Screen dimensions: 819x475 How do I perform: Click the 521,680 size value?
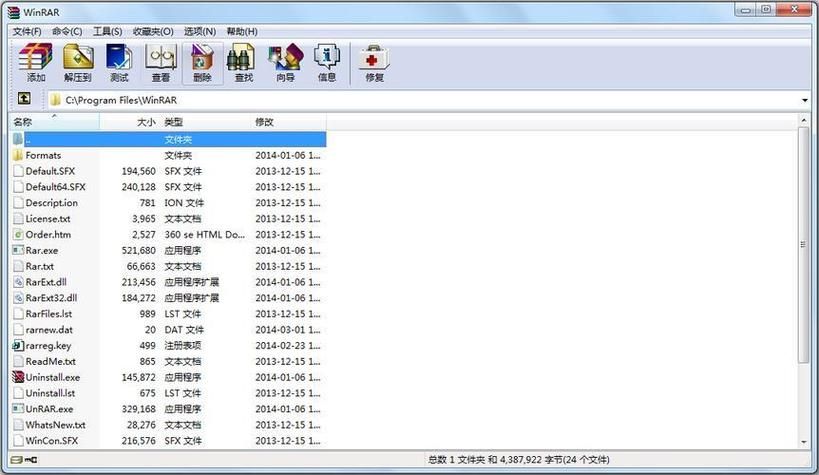point(138,250)
